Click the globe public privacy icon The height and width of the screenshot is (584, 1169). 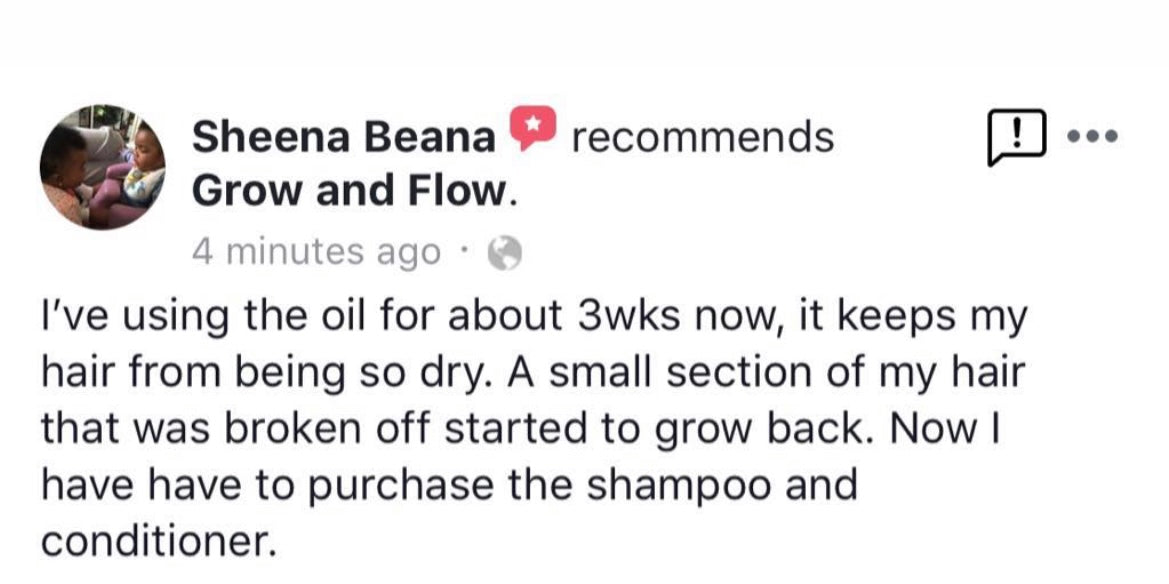click(x=505, y=255)
